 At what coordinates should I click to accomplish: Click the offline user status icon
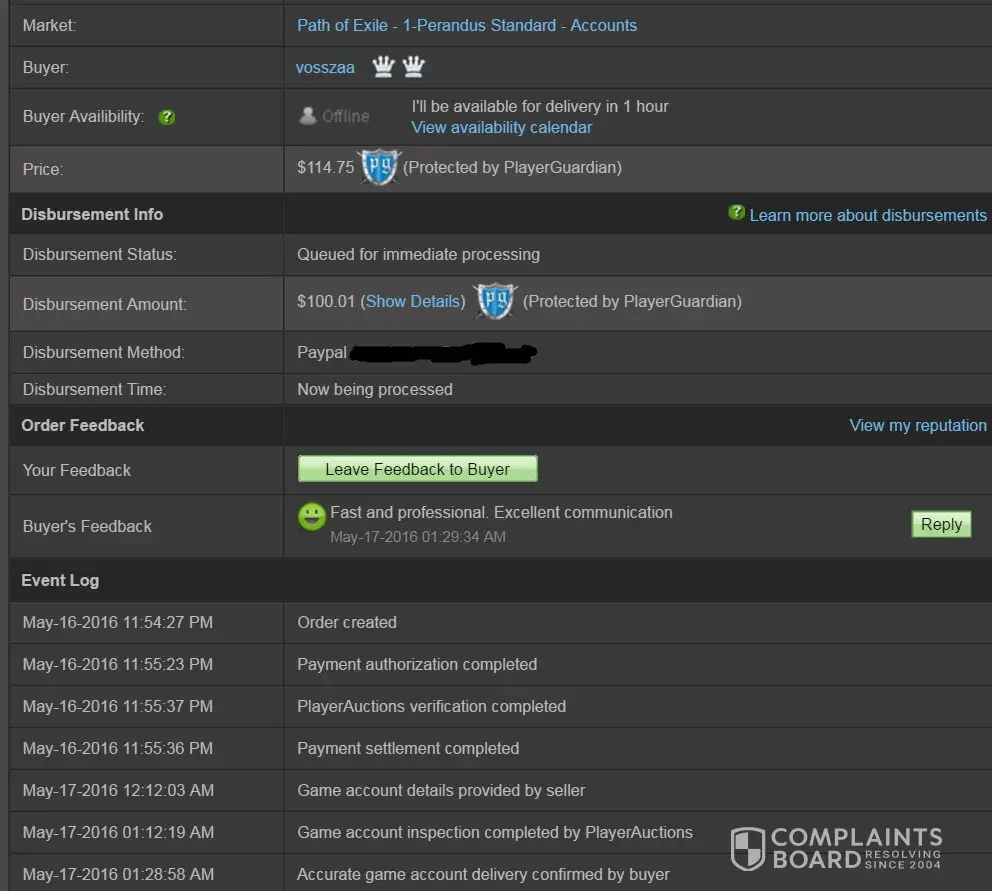coord(308,116)
